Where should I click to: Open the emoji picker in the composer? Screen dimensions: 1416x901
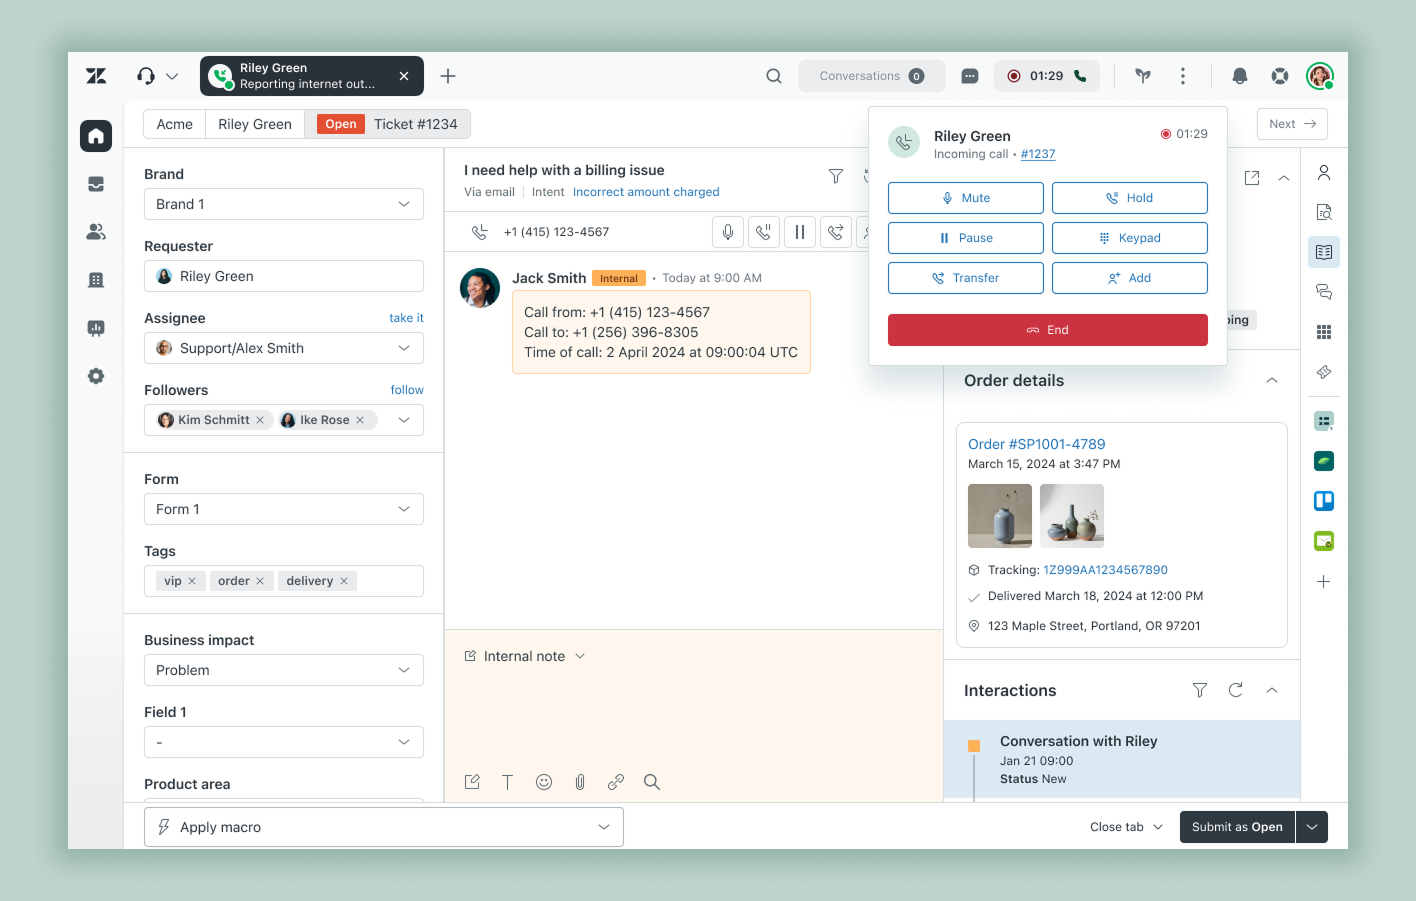pyautogui.click(x=544, y=782)
